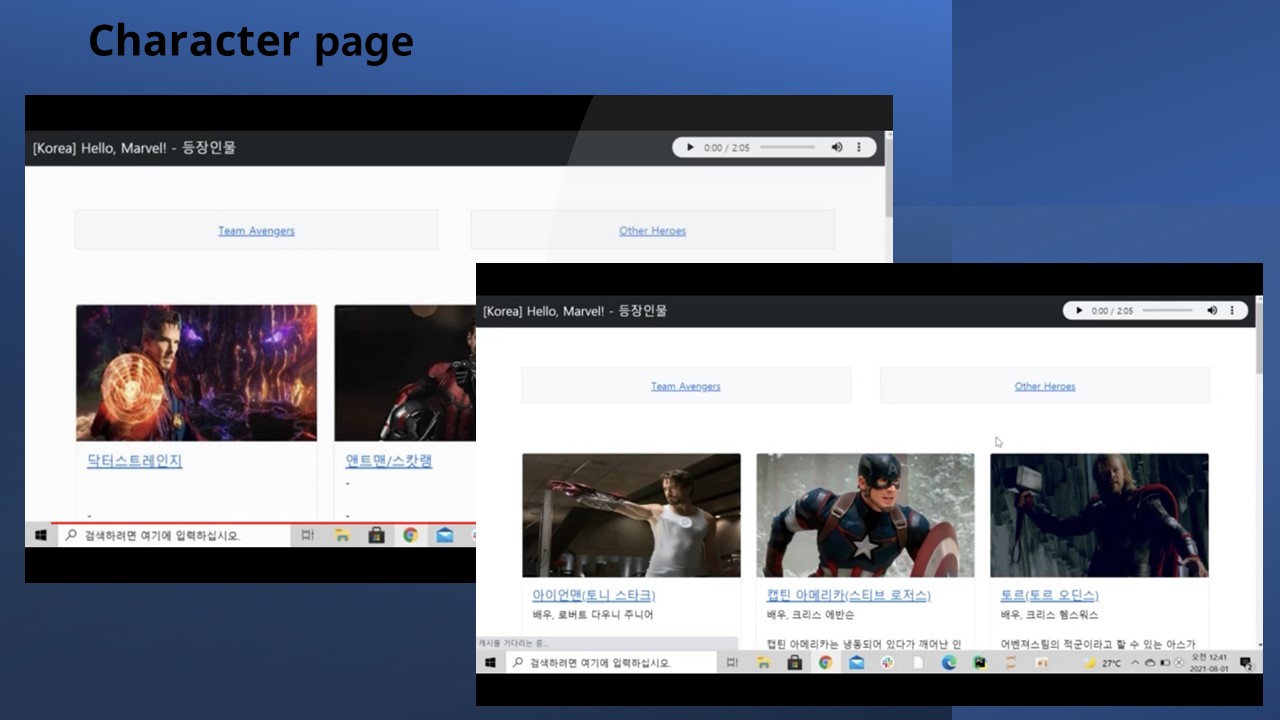This screenshot has height=720, width=1280.
Task: Click the audio progress bar in back window
Action: tap(788, 148)
